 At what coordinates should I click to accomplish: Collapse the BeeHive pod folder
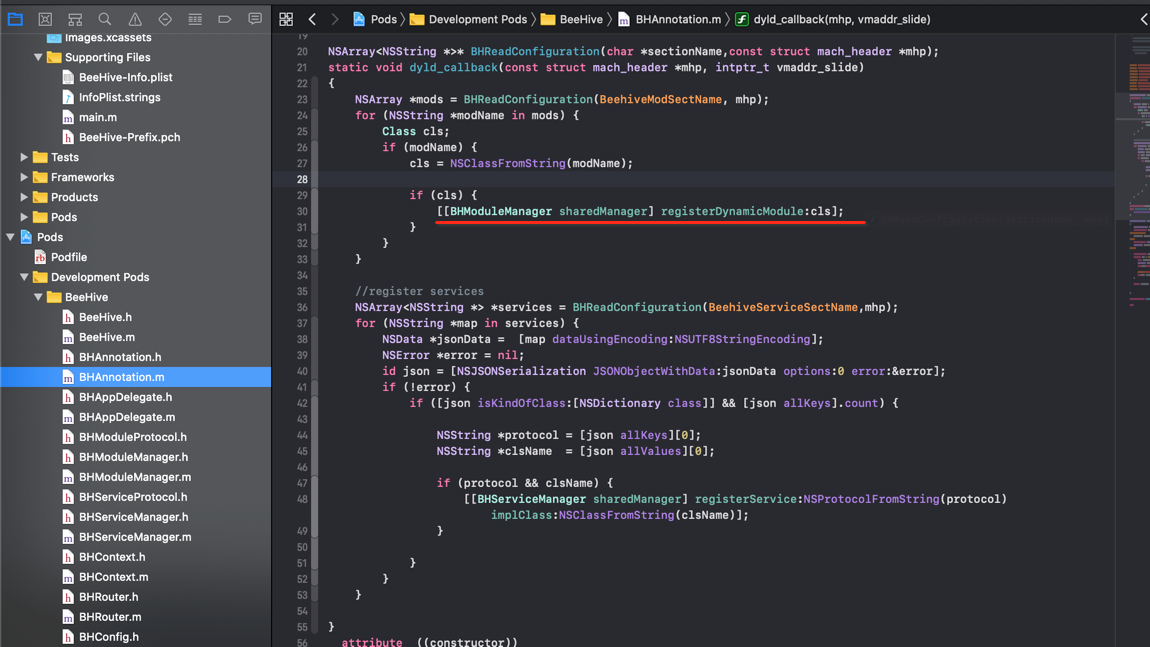point(38,297)
